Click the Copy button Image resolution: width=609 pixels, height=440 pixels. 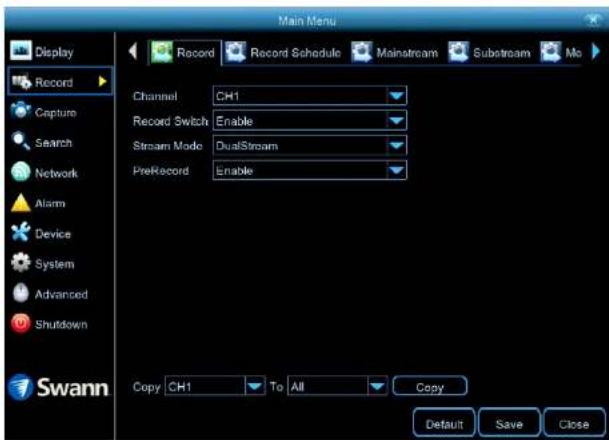coord(430,386)
